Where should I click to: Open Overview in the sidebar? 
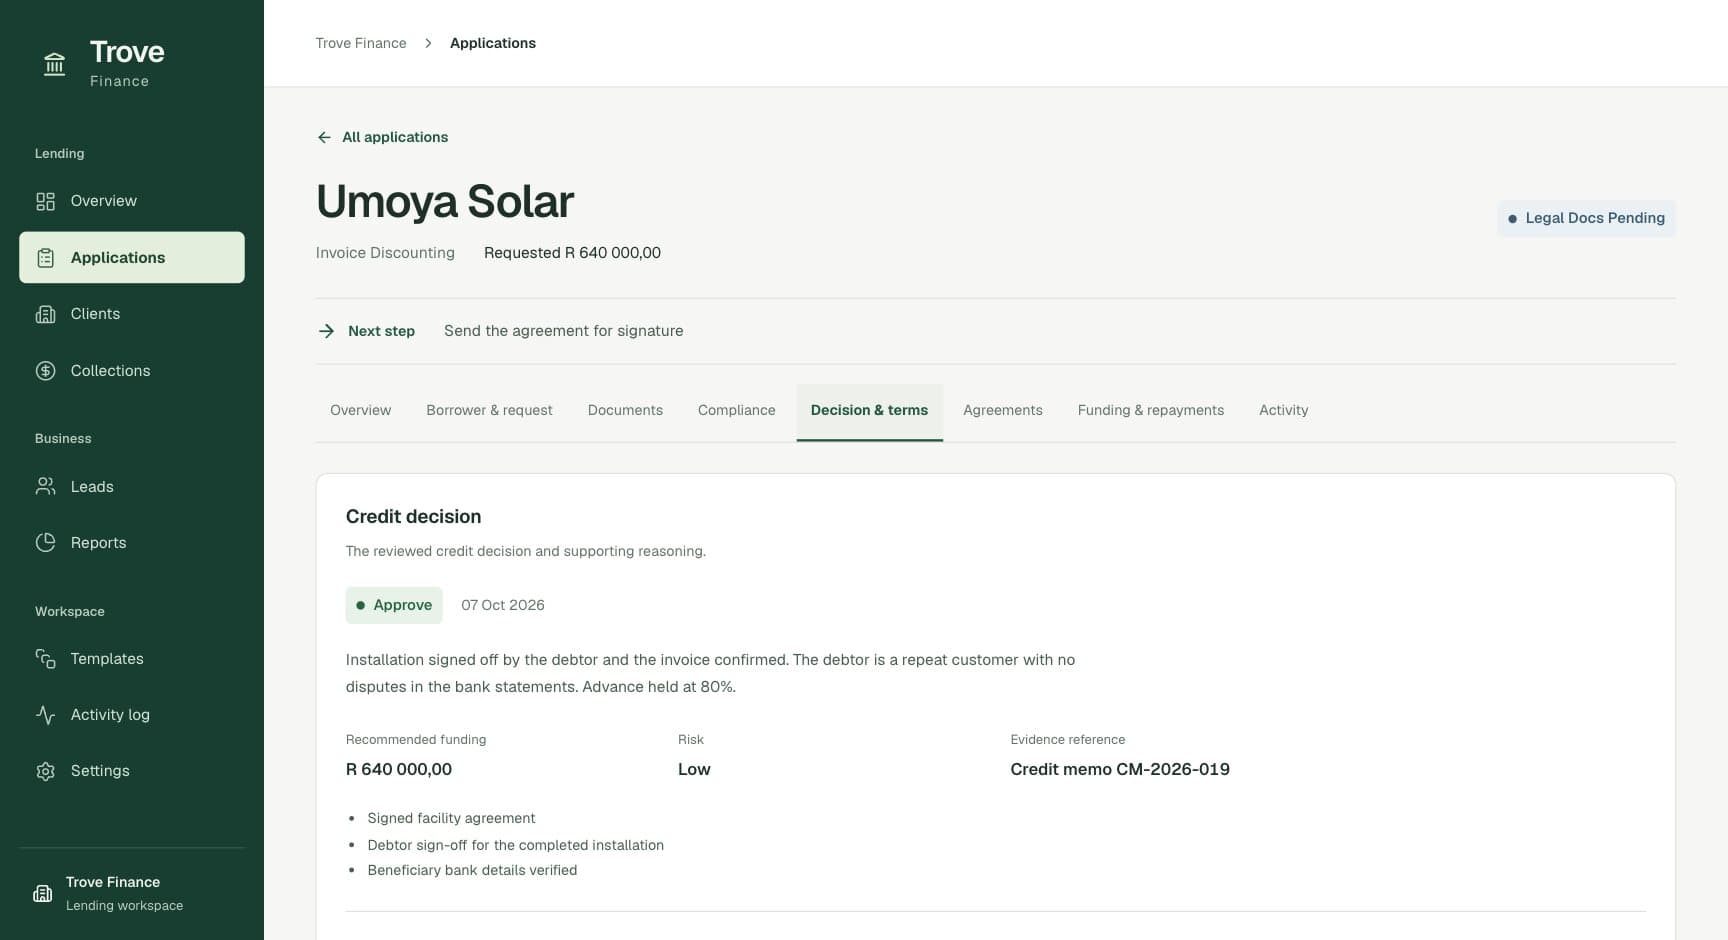click(x=132, y=201)
